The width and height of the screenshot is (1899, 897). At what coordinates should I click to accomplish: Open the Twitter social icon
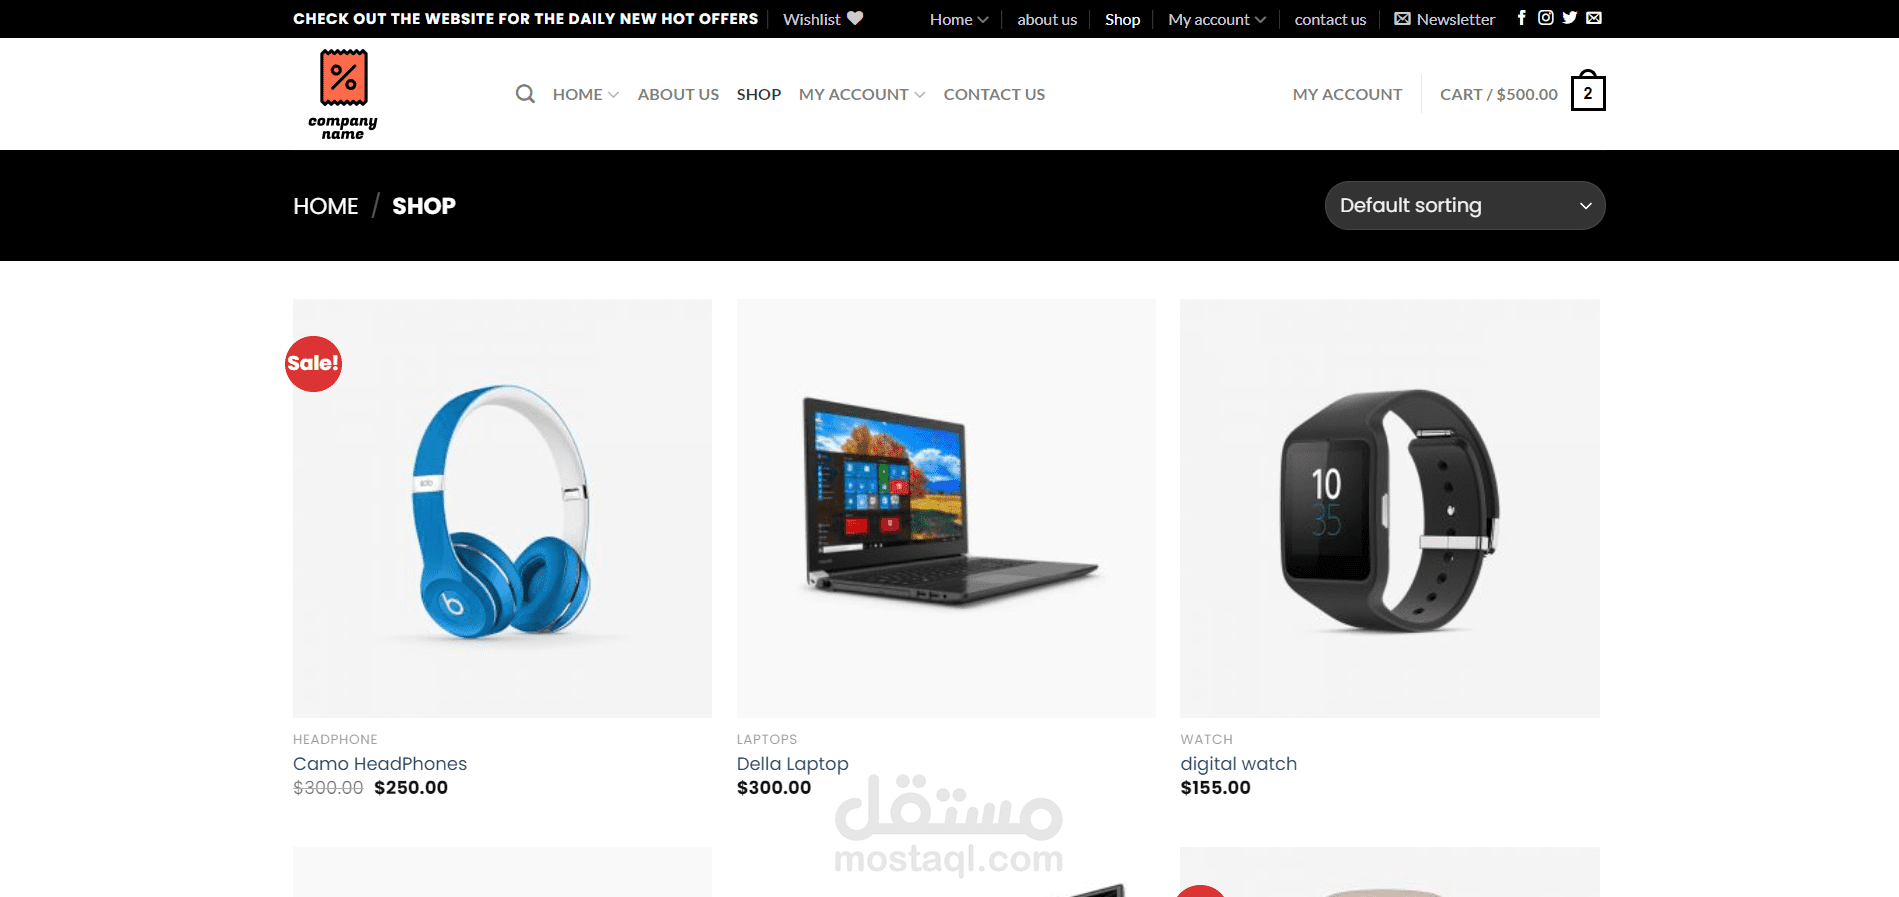tap(1570, 18)
